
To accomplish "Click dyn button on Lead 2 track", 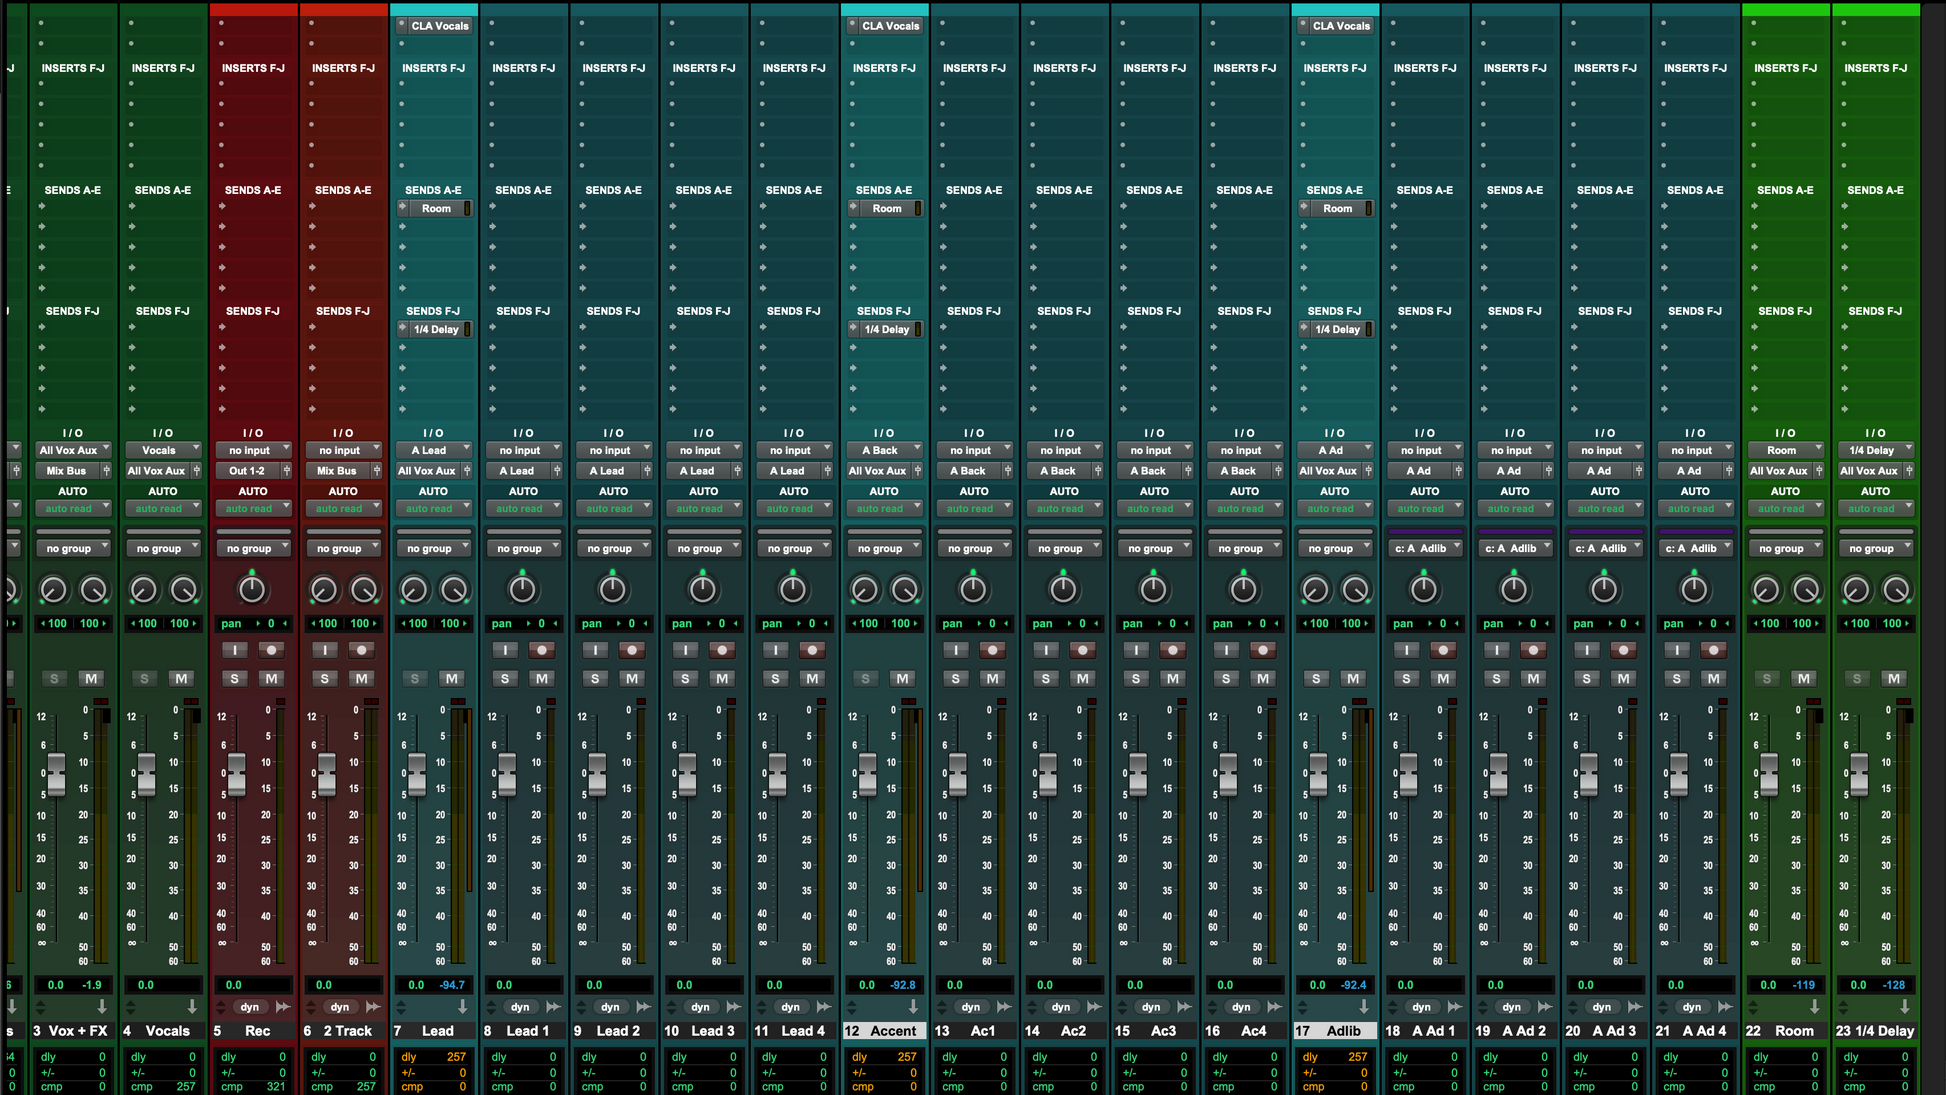I will click(x=610, y=1007).
